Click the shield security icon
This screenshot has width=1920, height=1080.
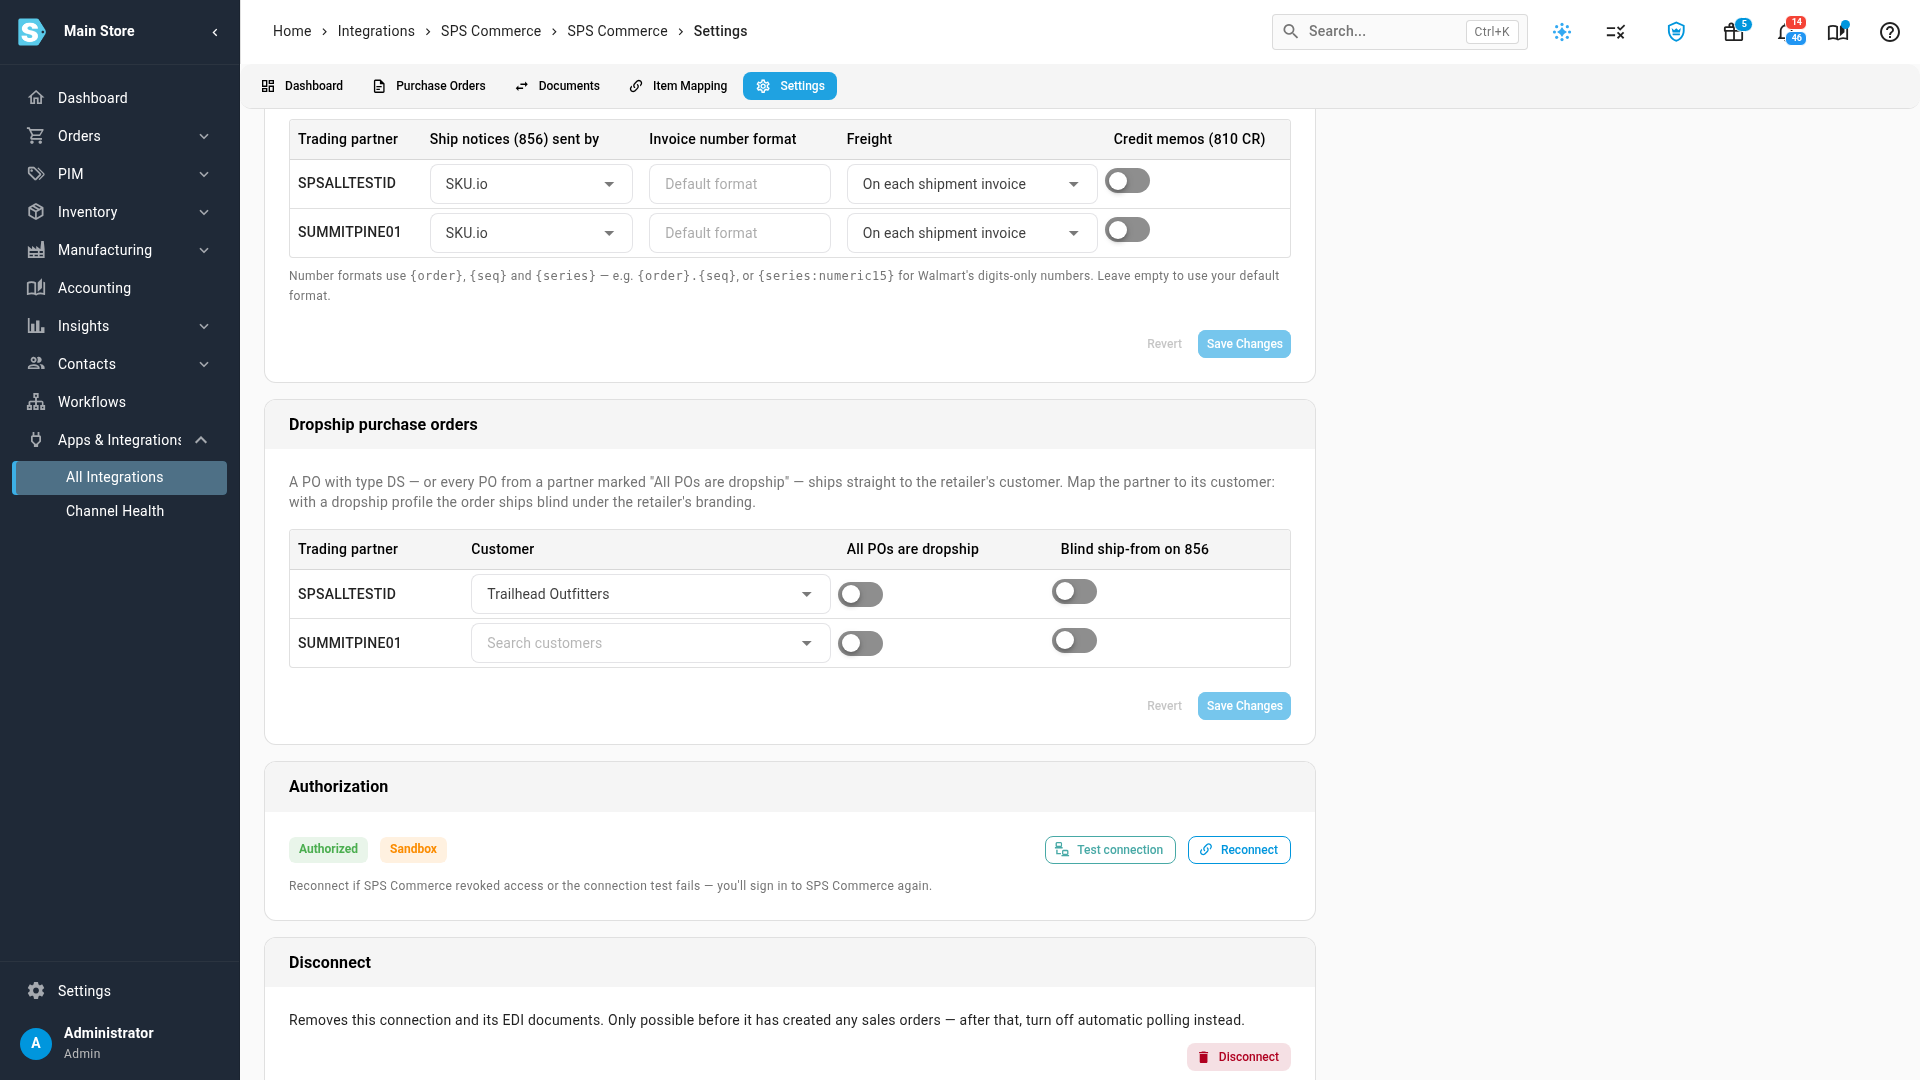[x=1676, y=32]
